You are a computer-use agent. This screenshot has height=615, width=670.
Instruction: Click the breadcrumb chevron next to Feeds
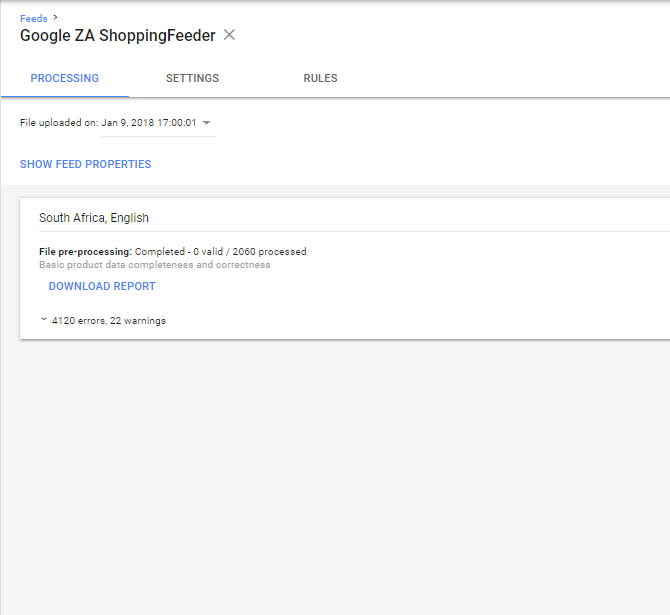click(x=55, y=18)
